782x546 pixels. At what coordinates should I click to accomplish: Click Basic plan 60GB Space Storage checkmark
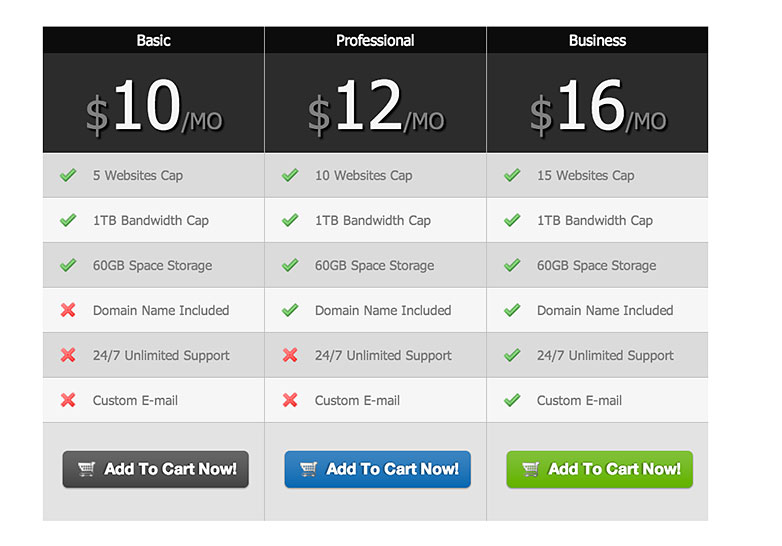click(68, 265)
